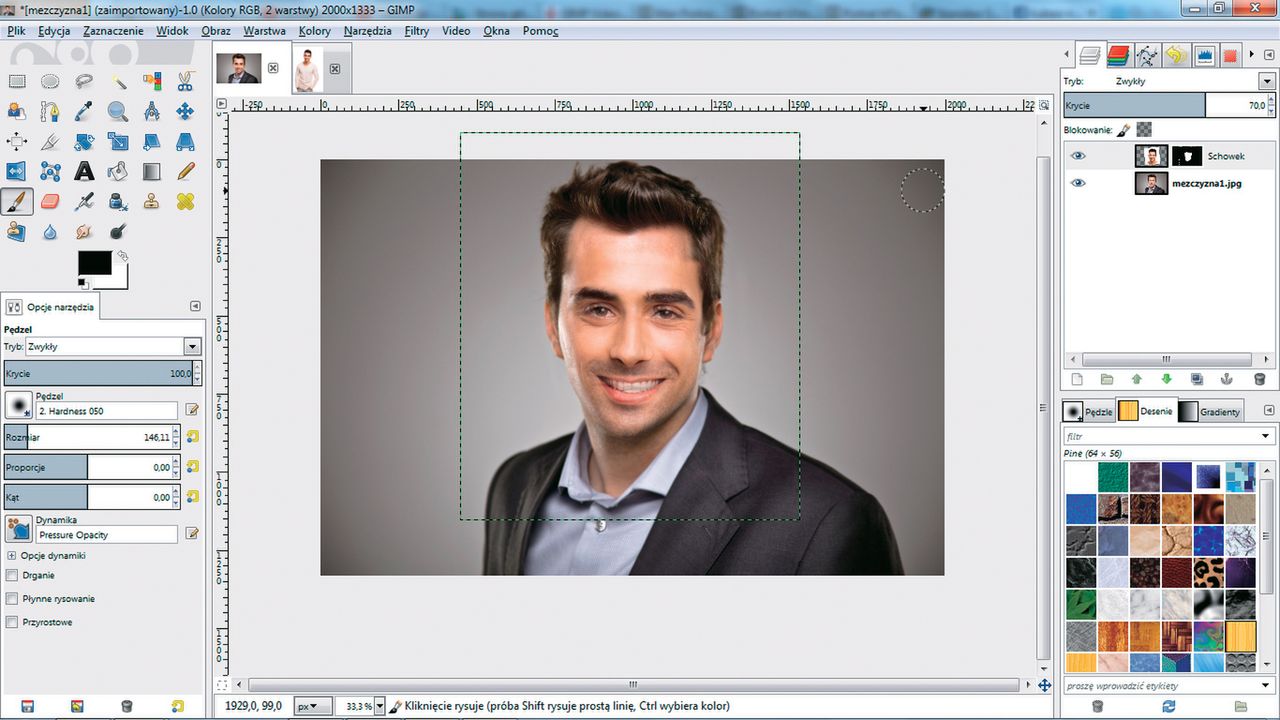Adjust layer Krycie opacity slider
The image size is (1280, 720).
1168,105
